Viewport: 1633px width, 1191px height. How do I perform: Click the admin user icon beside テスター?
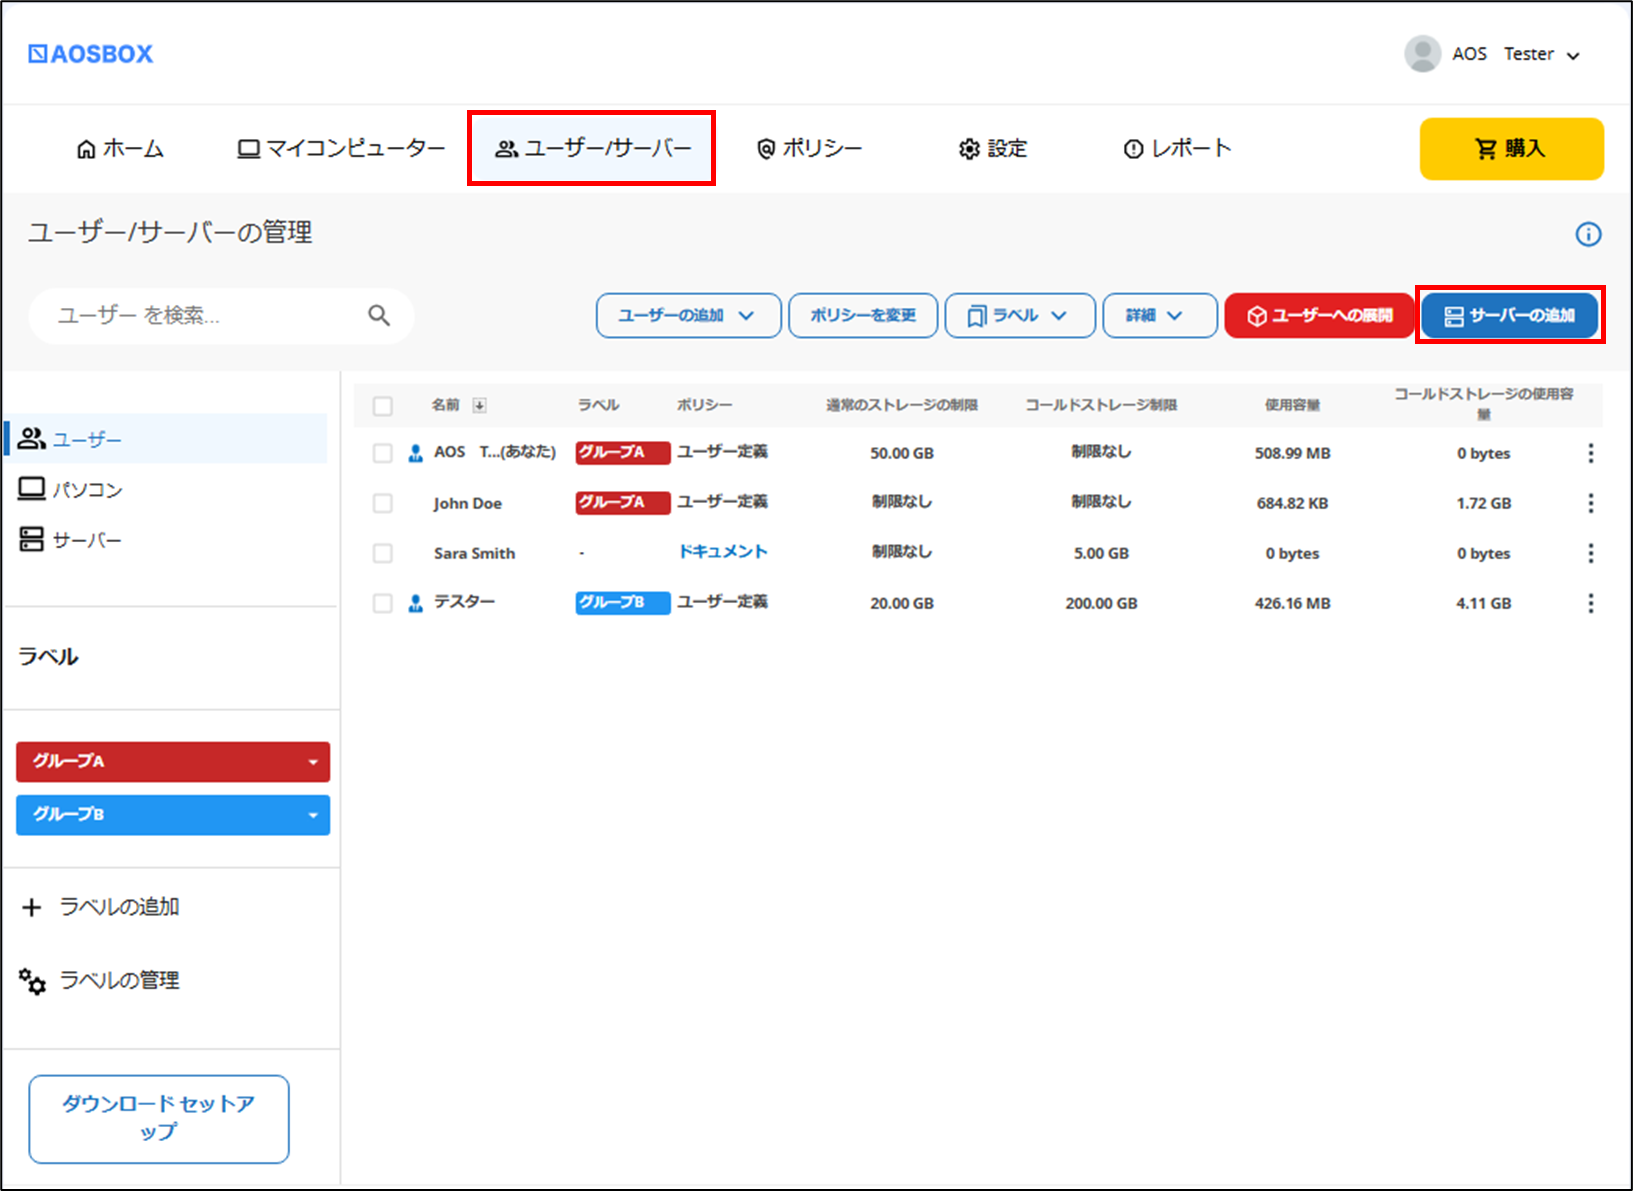(416, 603)
